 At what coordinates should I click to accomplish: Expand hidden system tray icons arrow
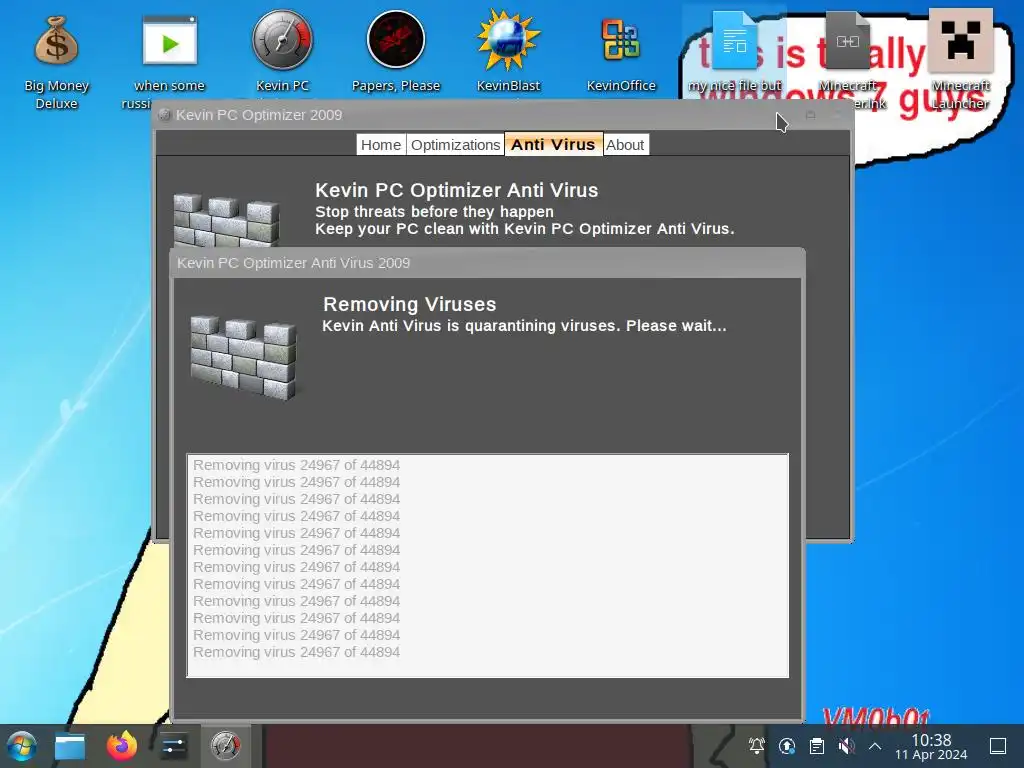(x=875, y=746)
